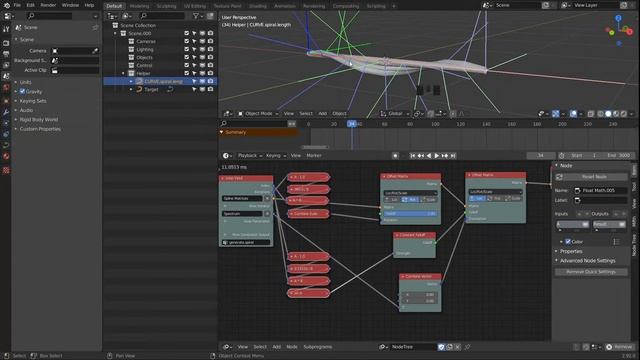The image size is (640, 360).
Task: Switch to the Modeling workspace tab
Action: (139, 6)
